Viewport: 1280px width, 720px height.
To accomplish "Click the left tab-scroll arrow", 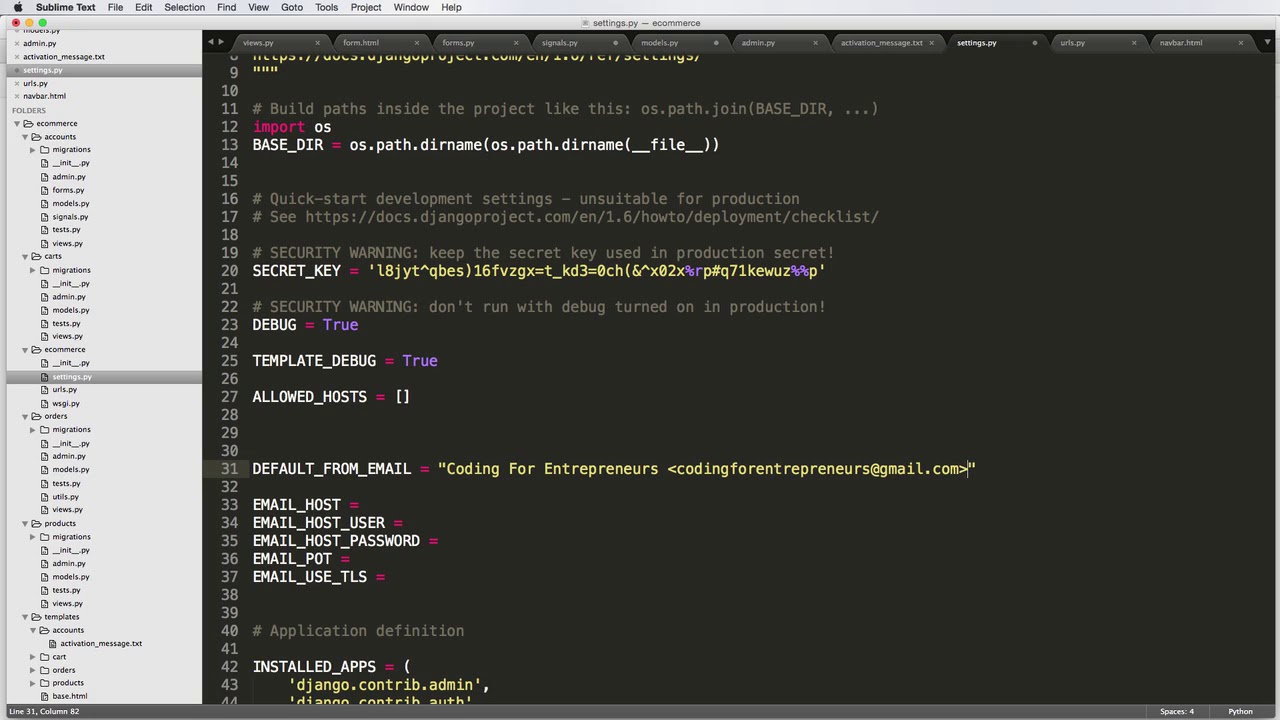I will click(210, 42).
